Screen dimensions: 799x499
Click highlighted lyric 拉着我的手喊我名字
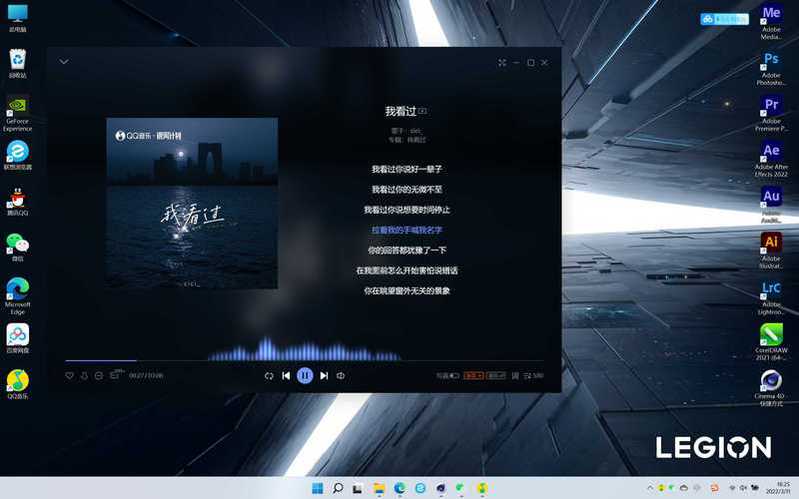coord(407,230)
